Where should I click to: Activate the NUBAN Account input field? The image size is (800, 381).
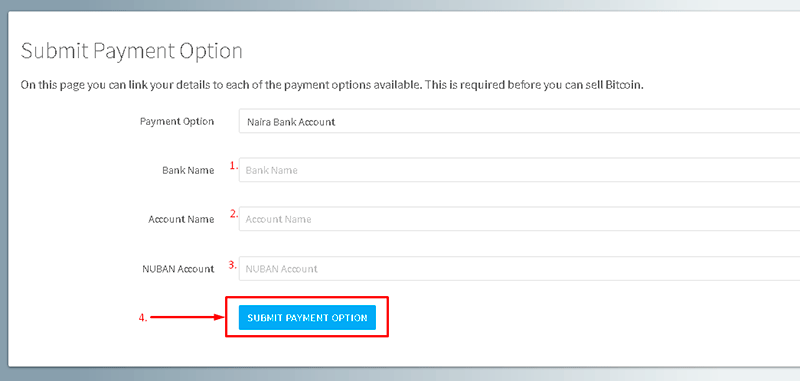(x=519, y=268)
